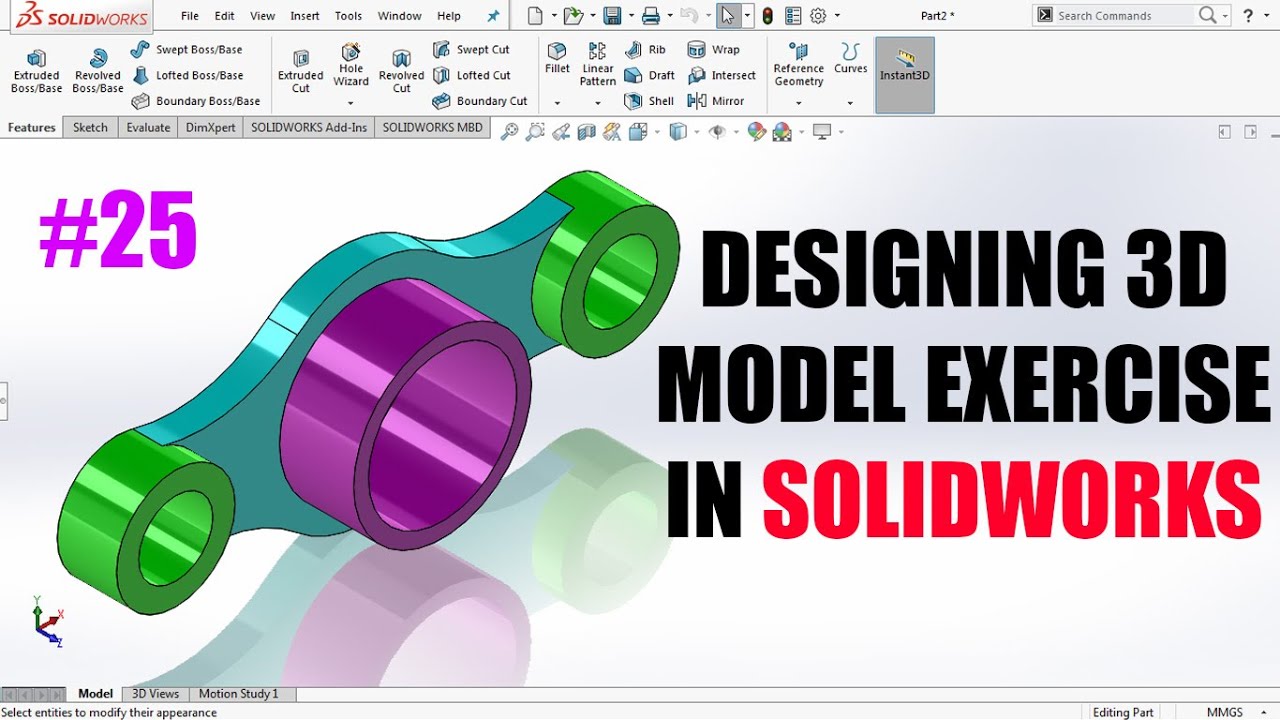Select the Revolved Boss/Base tool
1280x720 pixels.
(x=98, y=72)
